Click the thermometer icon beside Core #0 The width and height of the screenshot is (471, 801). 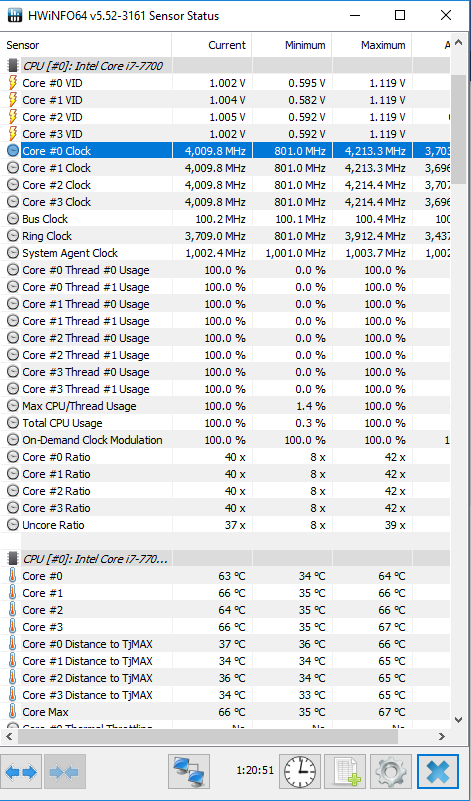[x=13, y=576]
